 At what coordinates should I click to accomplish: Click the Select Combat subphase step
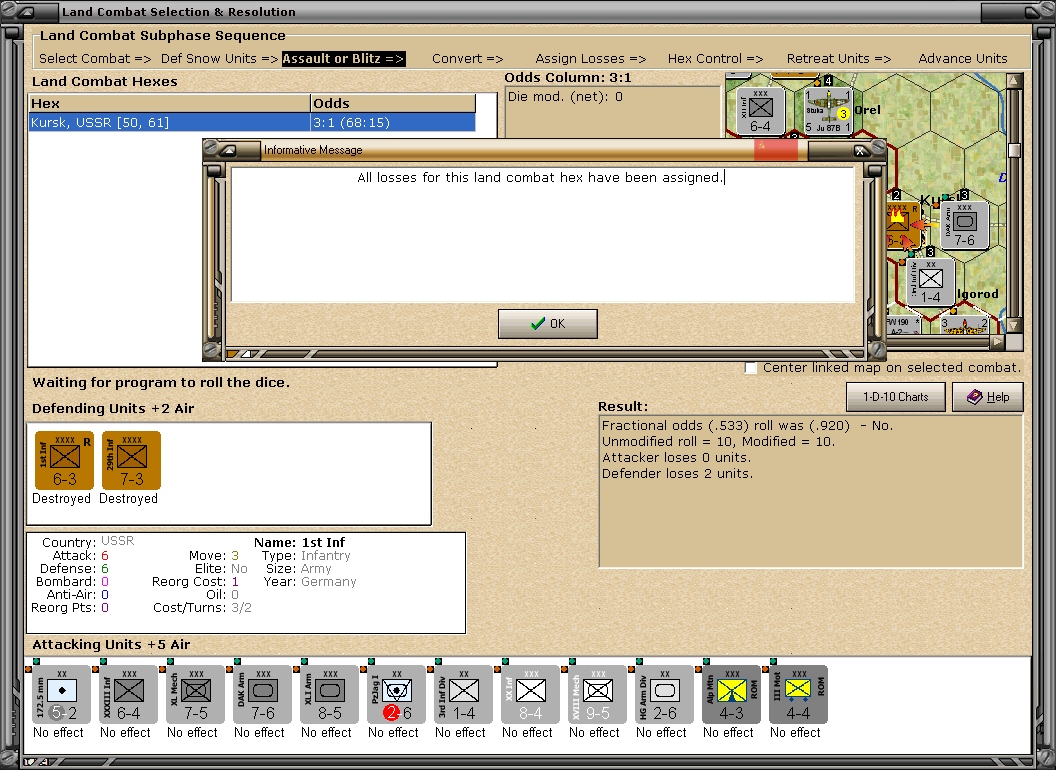(x=95, y=59)
